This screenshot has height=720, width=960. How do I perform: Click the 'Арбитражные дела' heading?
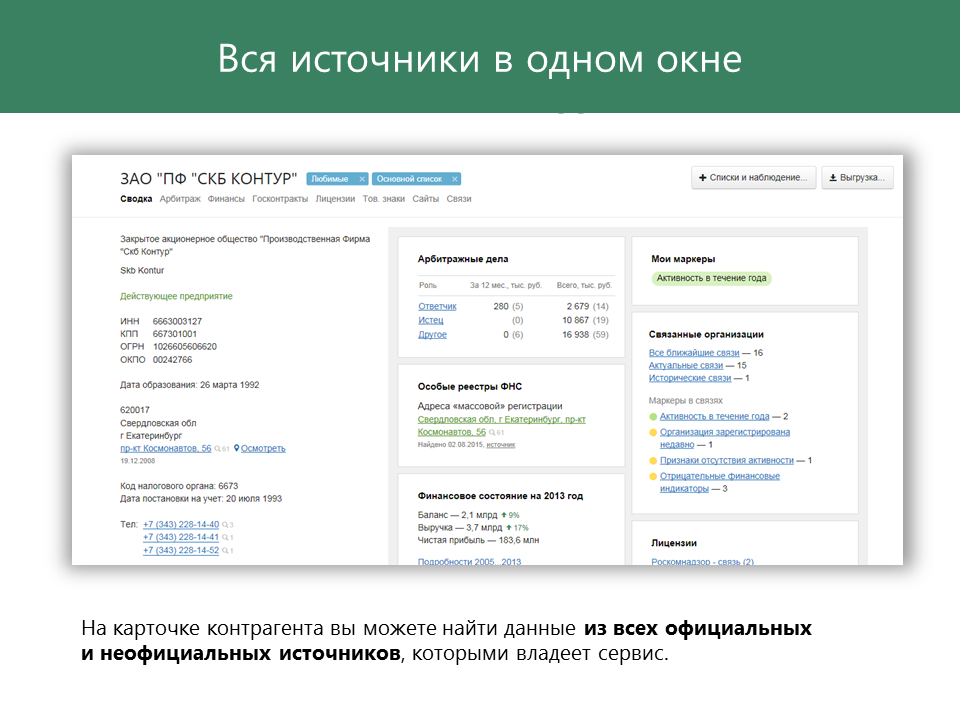pos(463,259)
